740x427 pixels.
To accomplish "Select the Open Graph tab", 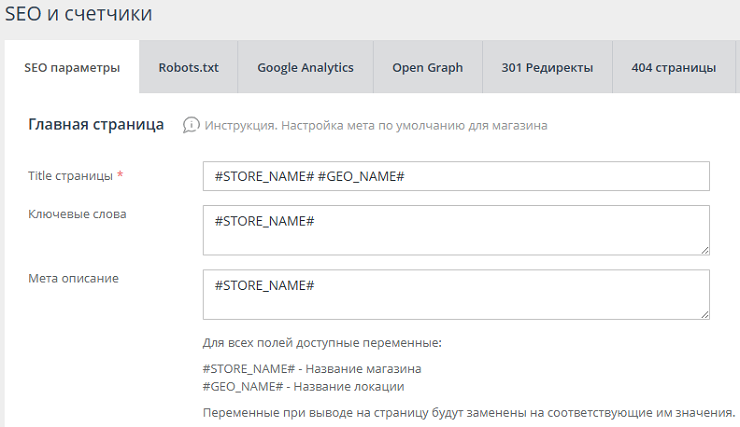I will pyautogui.click(x=427, y=68).
